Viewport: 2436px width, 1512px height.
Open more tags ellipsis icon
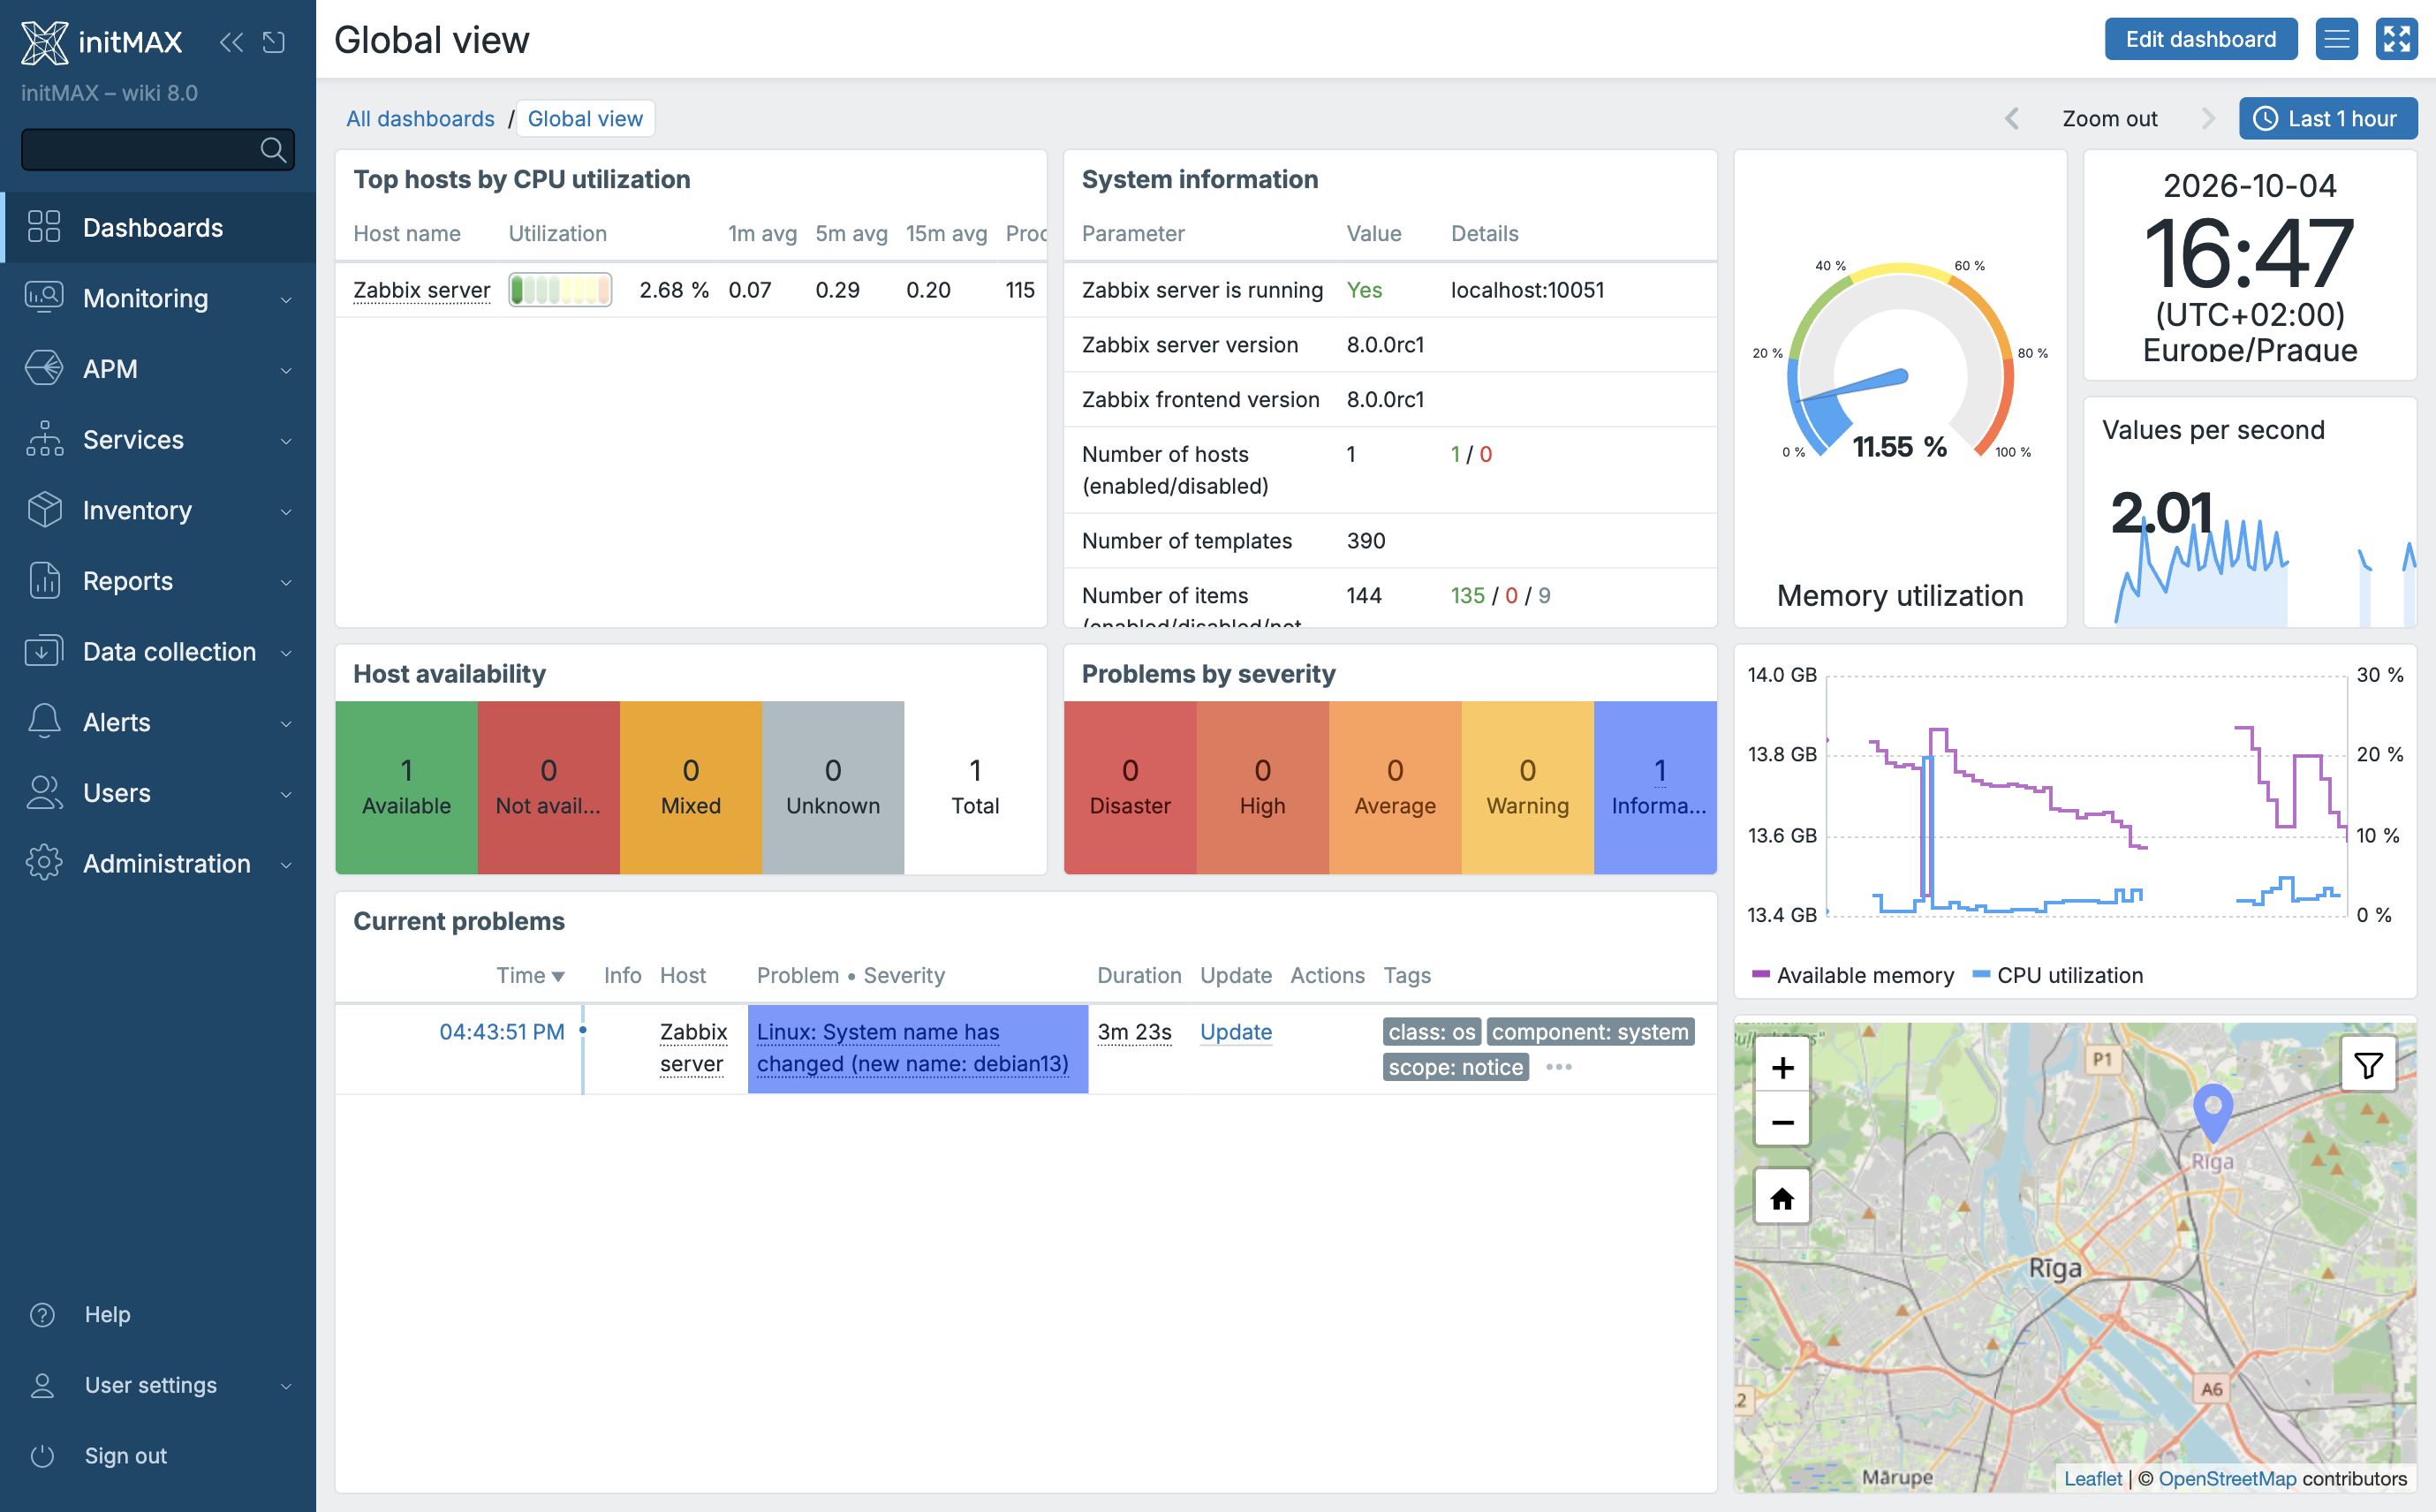(1558, 1067)
